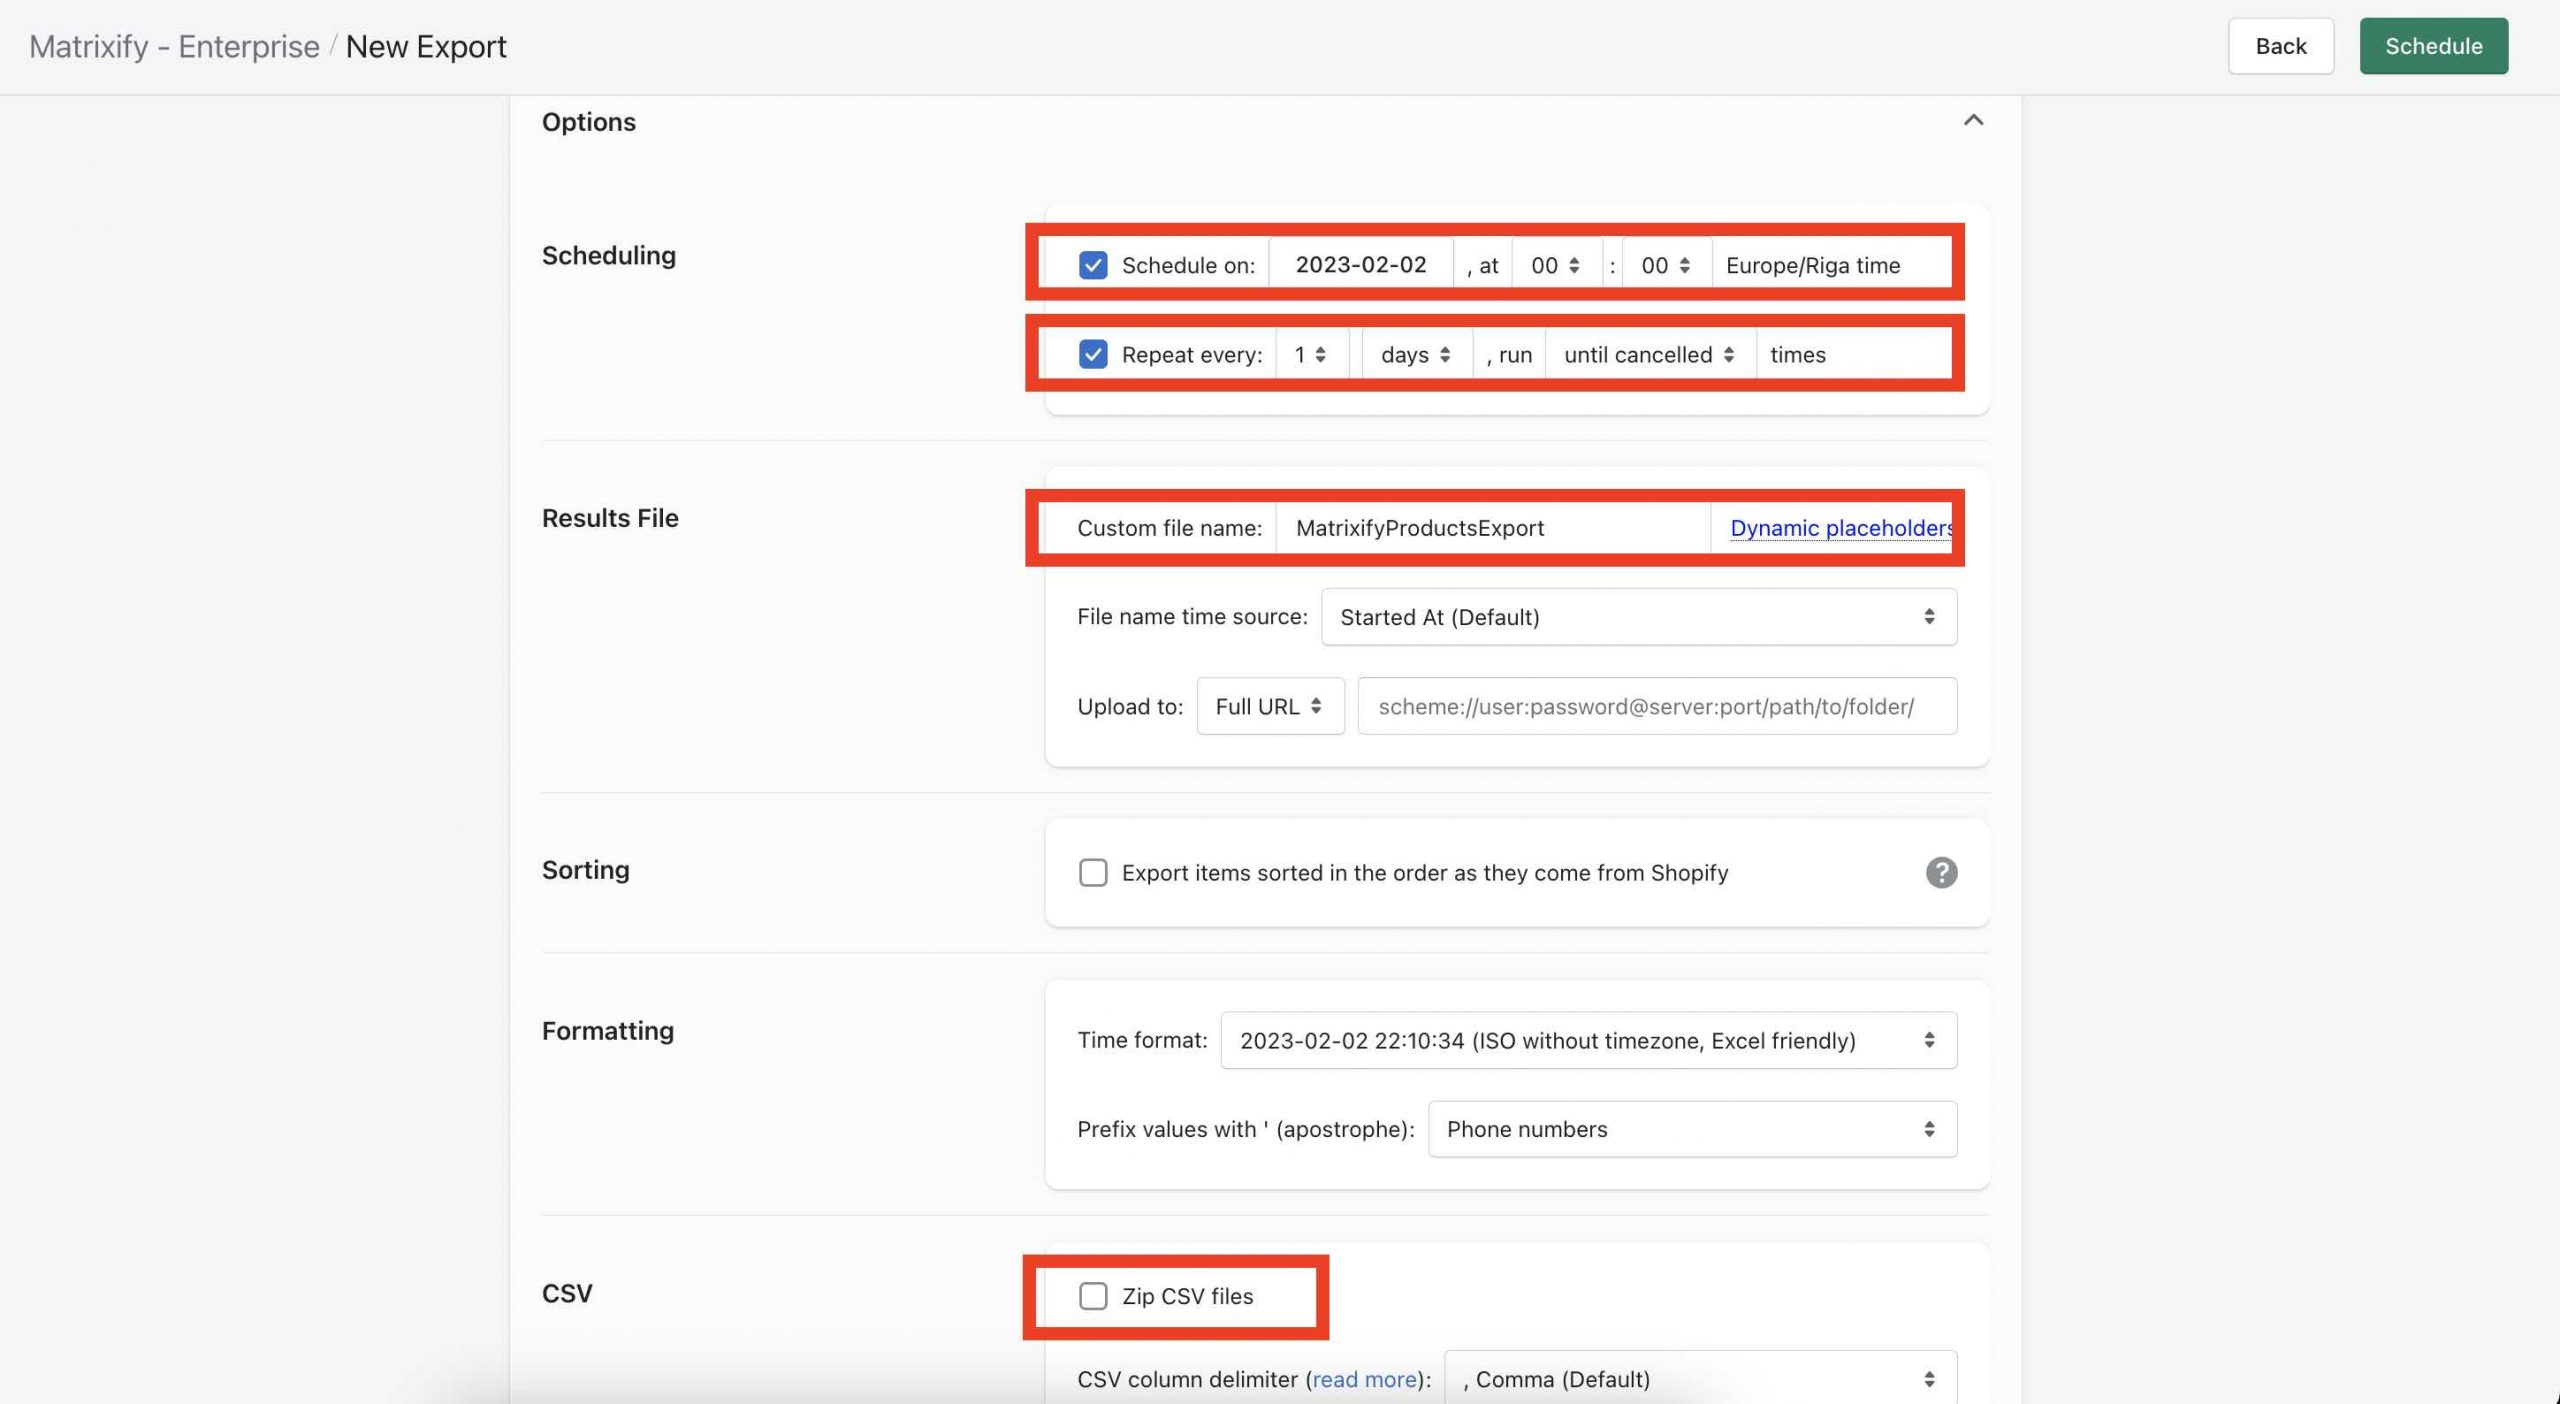Open the until cancelled dropdown
This screenshot has width=2560, height=1404.
tap(1649, 354)
